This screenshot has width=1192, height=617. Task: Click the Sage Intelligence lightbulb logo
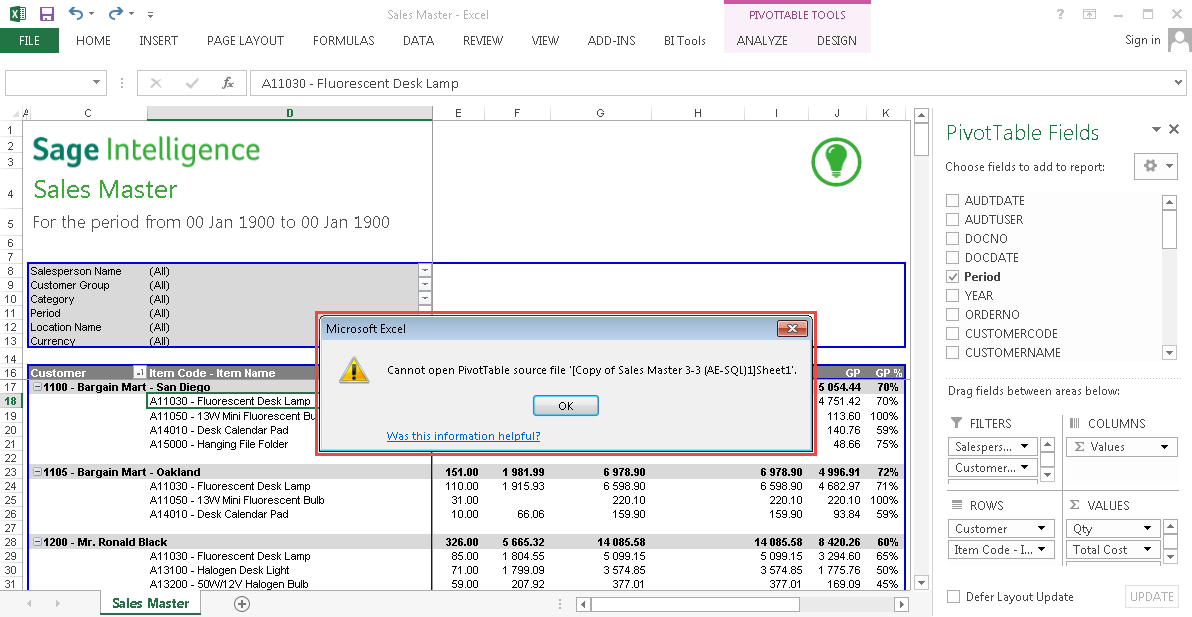coord(835,161)
